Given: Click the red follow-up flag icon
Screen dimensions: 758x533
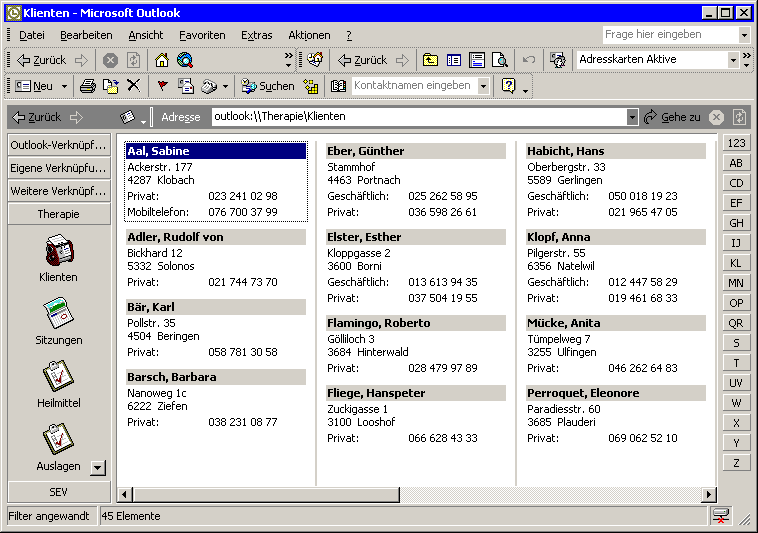Looking at the screenshot, I should tap(162, 86).
